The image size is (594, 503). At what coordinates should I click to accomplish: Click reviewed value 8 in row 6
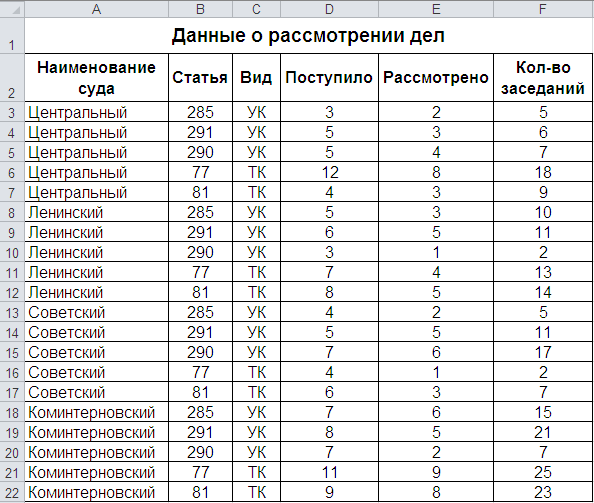[x=436, y=172]
